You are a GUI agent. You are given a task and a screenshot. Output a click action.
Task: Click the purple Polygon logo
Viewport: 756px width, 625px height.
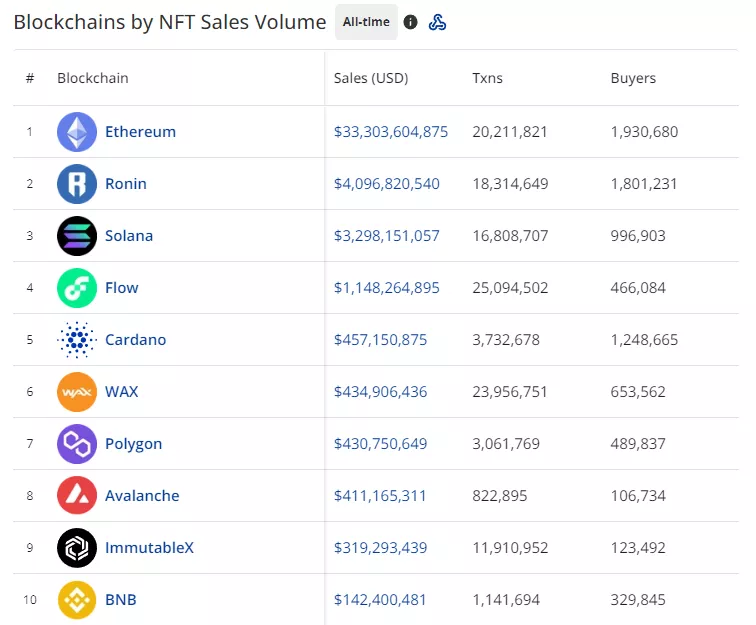coord(77,444)
